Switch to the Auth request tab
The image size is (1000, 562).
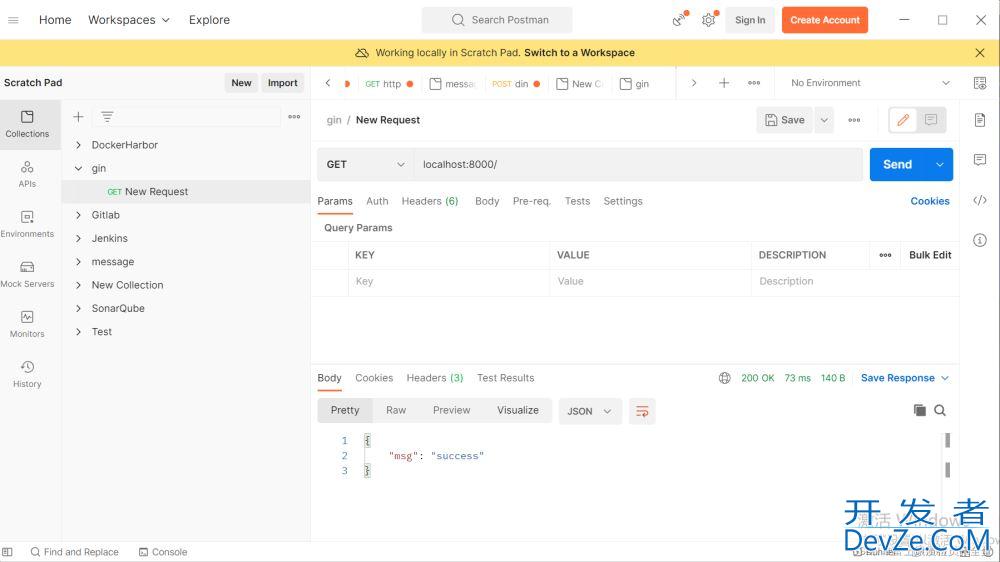[x=377, y=201]
